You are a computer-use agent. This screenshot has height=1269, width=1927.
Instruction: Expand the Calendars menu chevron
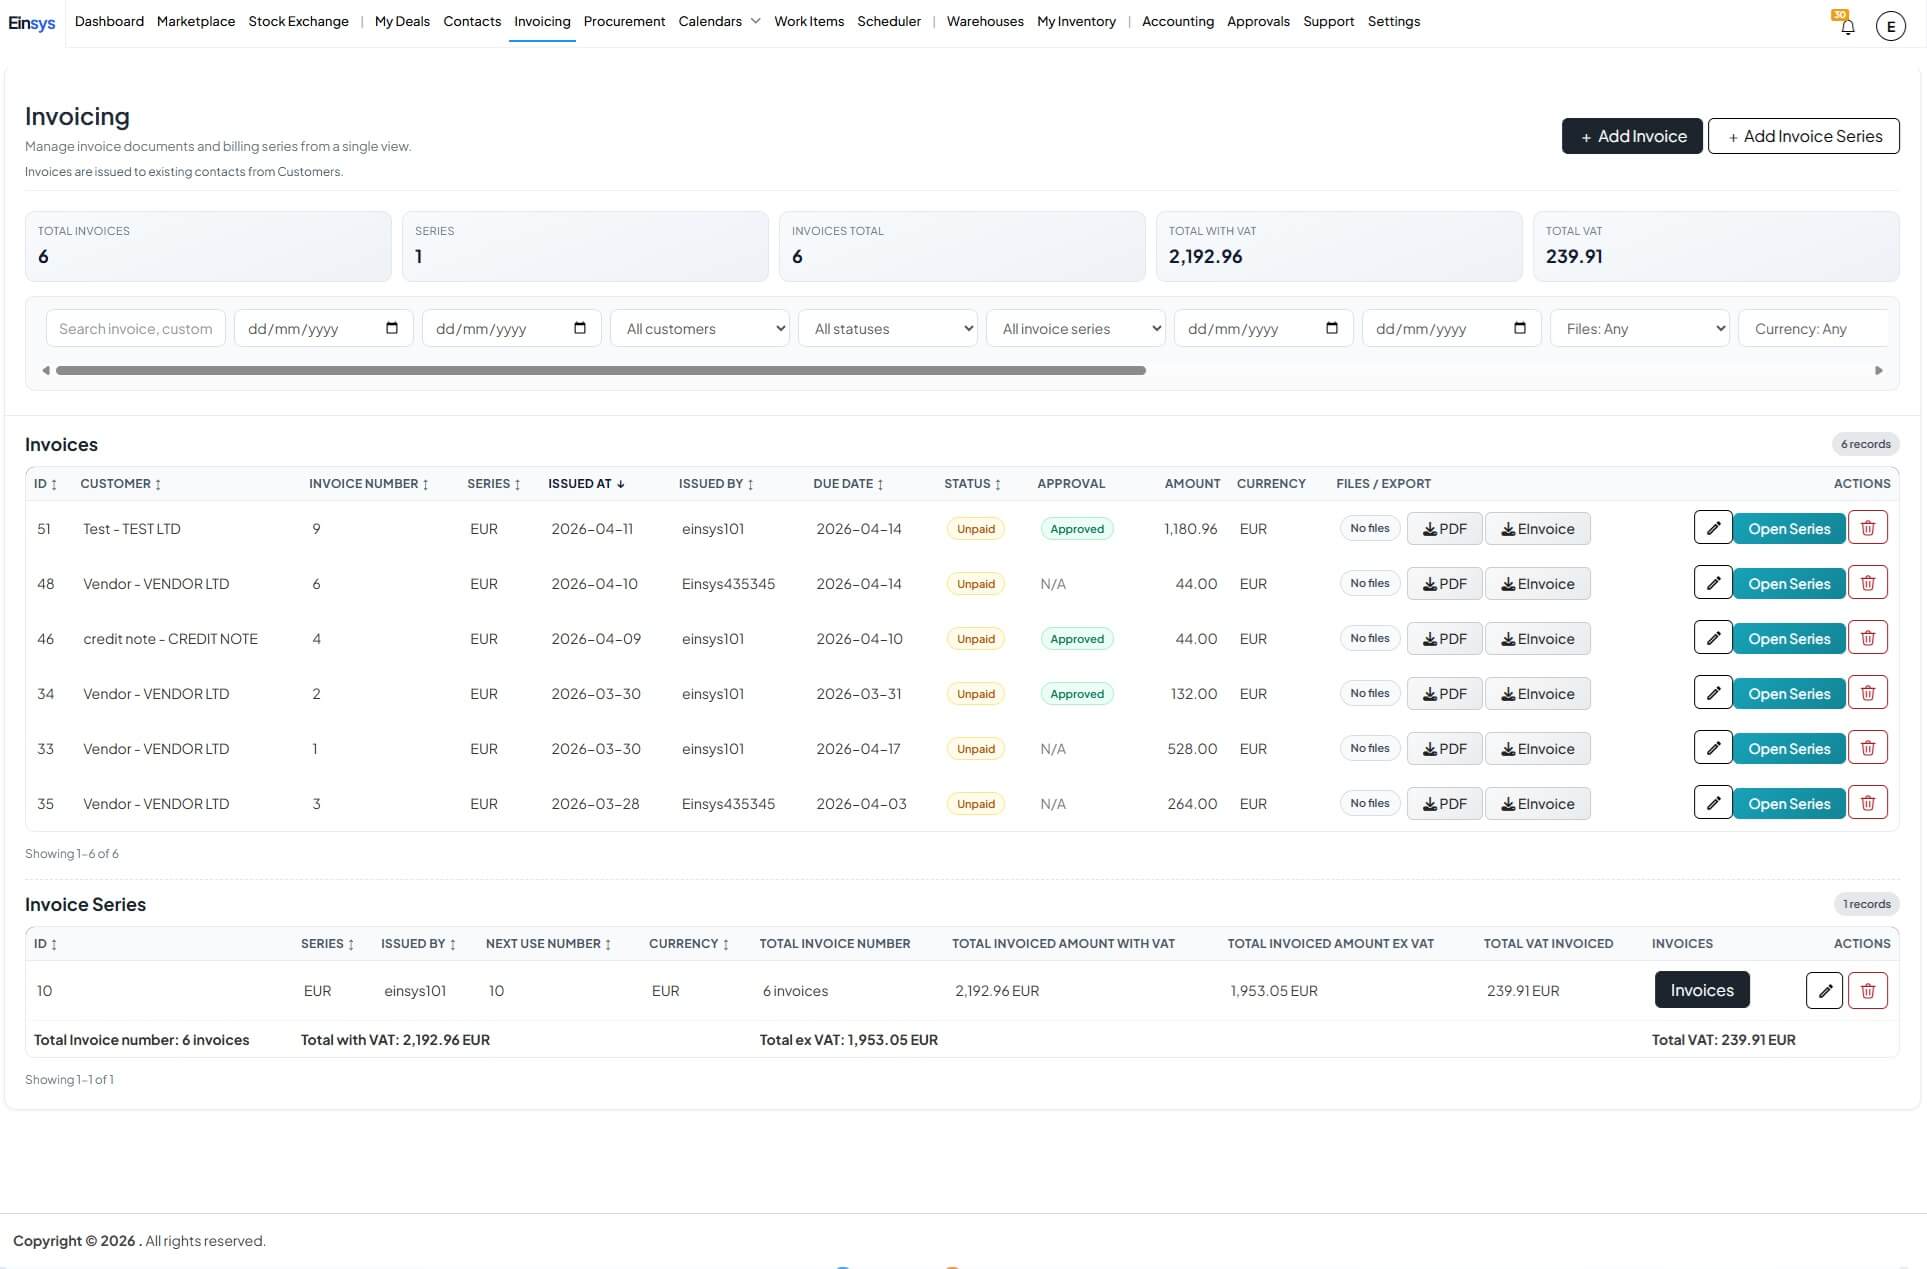pyautogui.click(x=755, y=21)
